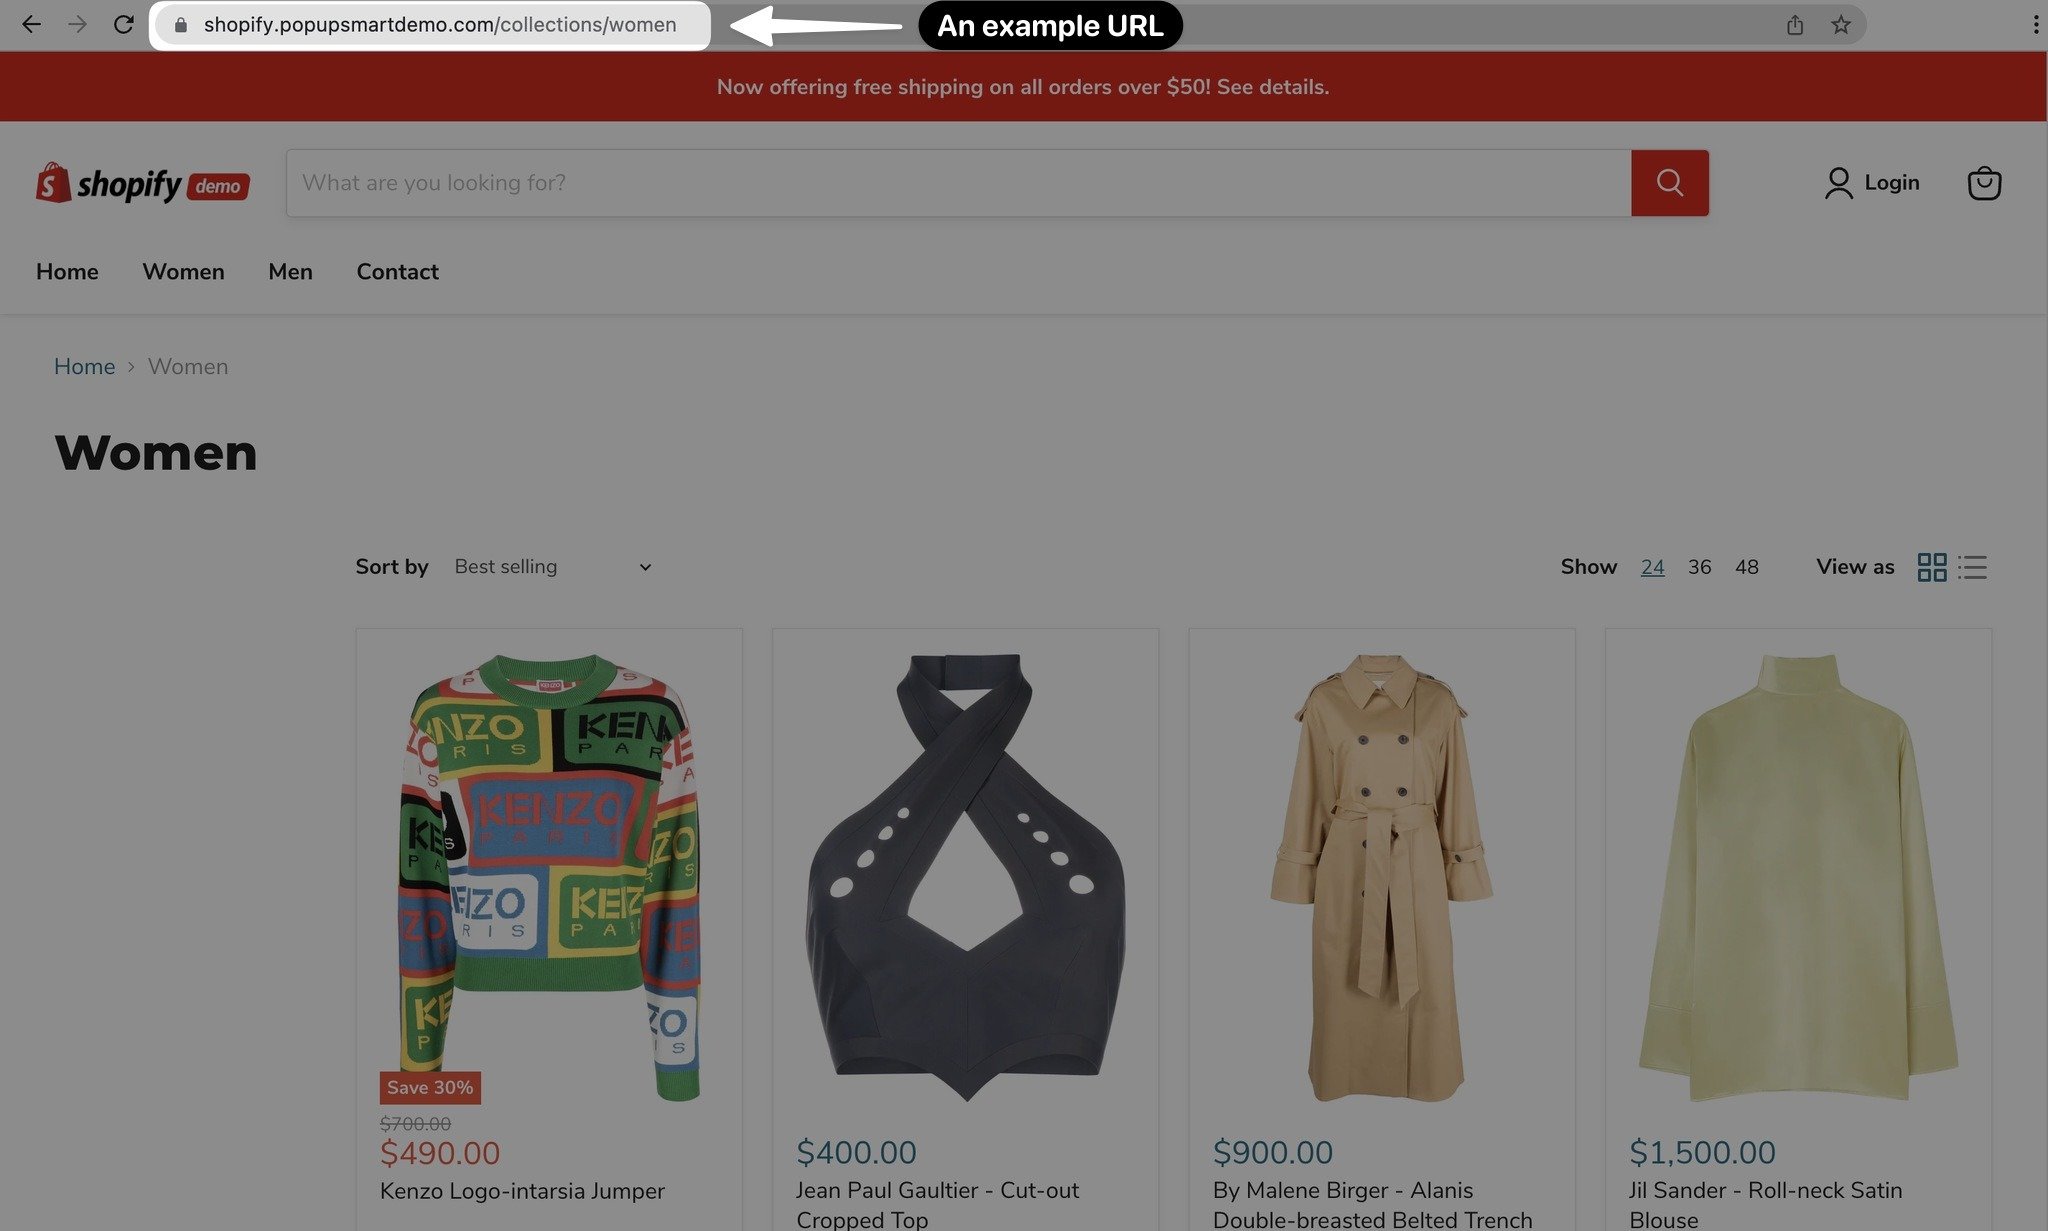Click the Jean Paul Gaultier Cut-out title

pos(937,1205)
